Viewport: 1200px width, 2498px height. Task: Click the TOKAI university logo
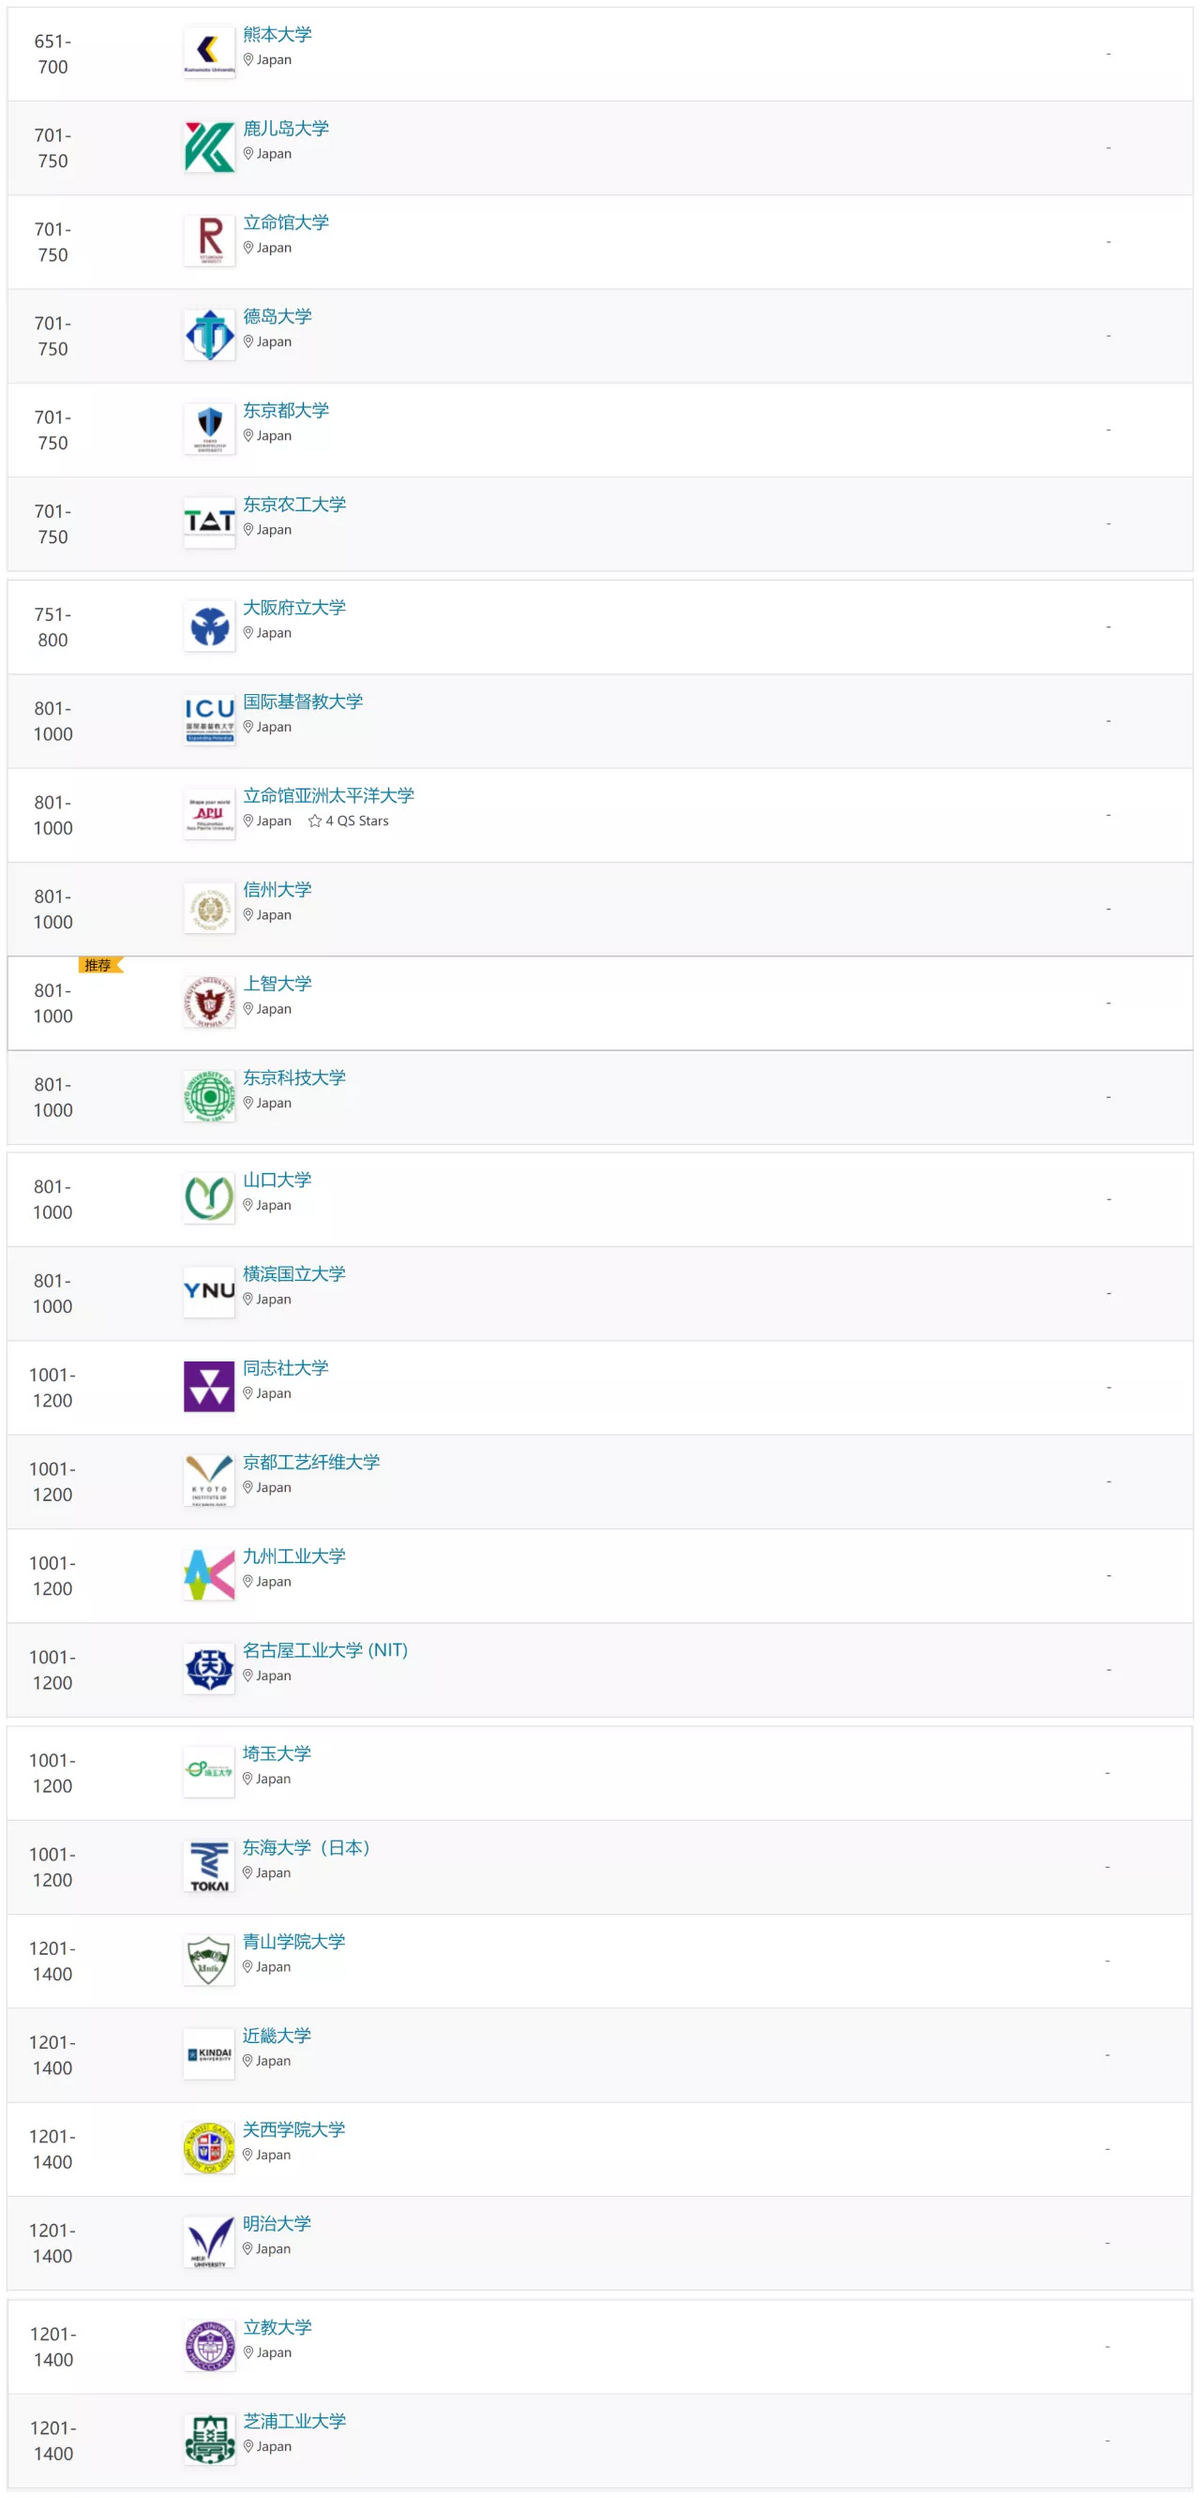(x=209, y=1866)
